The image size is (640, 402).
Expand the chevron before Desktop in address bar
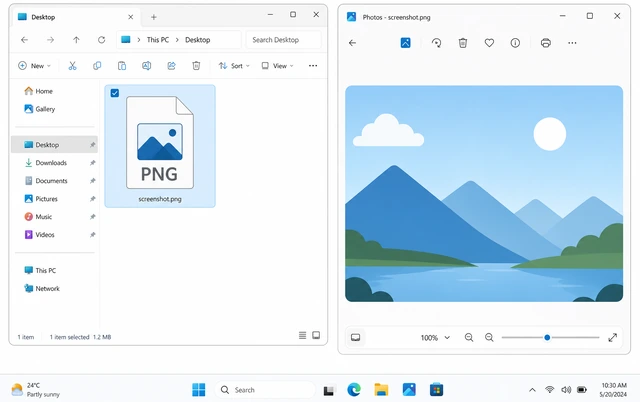click(x=177, y=40)
